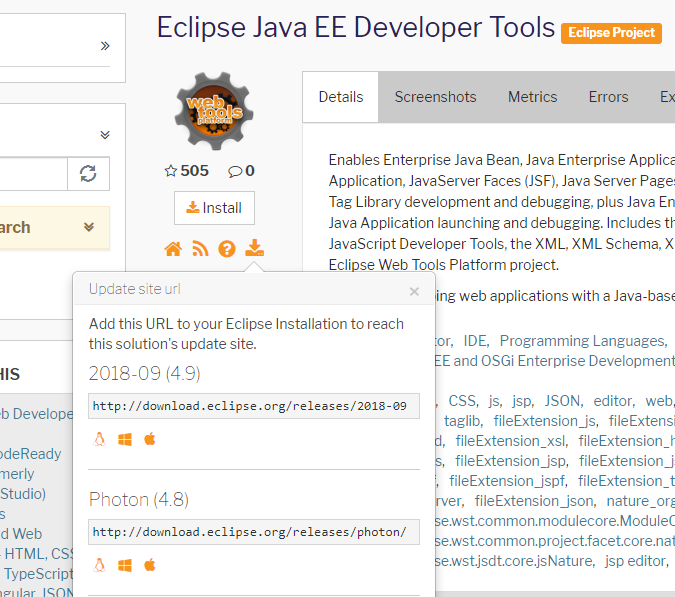The image size is (675, 597).
Task: Click the star favorites icon next to 505
Action: (x=170, y=171)
